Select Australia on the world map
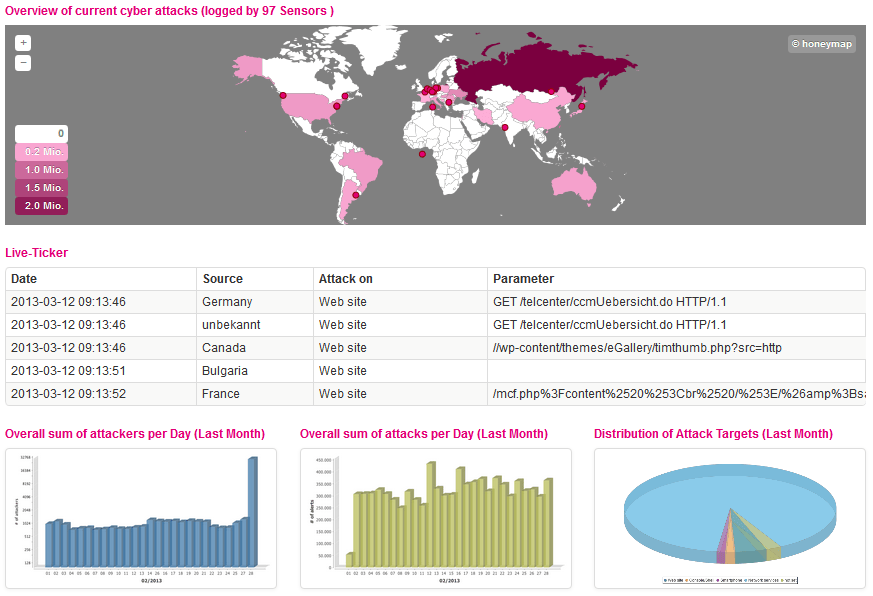873x596 pixels. [572, 184]
